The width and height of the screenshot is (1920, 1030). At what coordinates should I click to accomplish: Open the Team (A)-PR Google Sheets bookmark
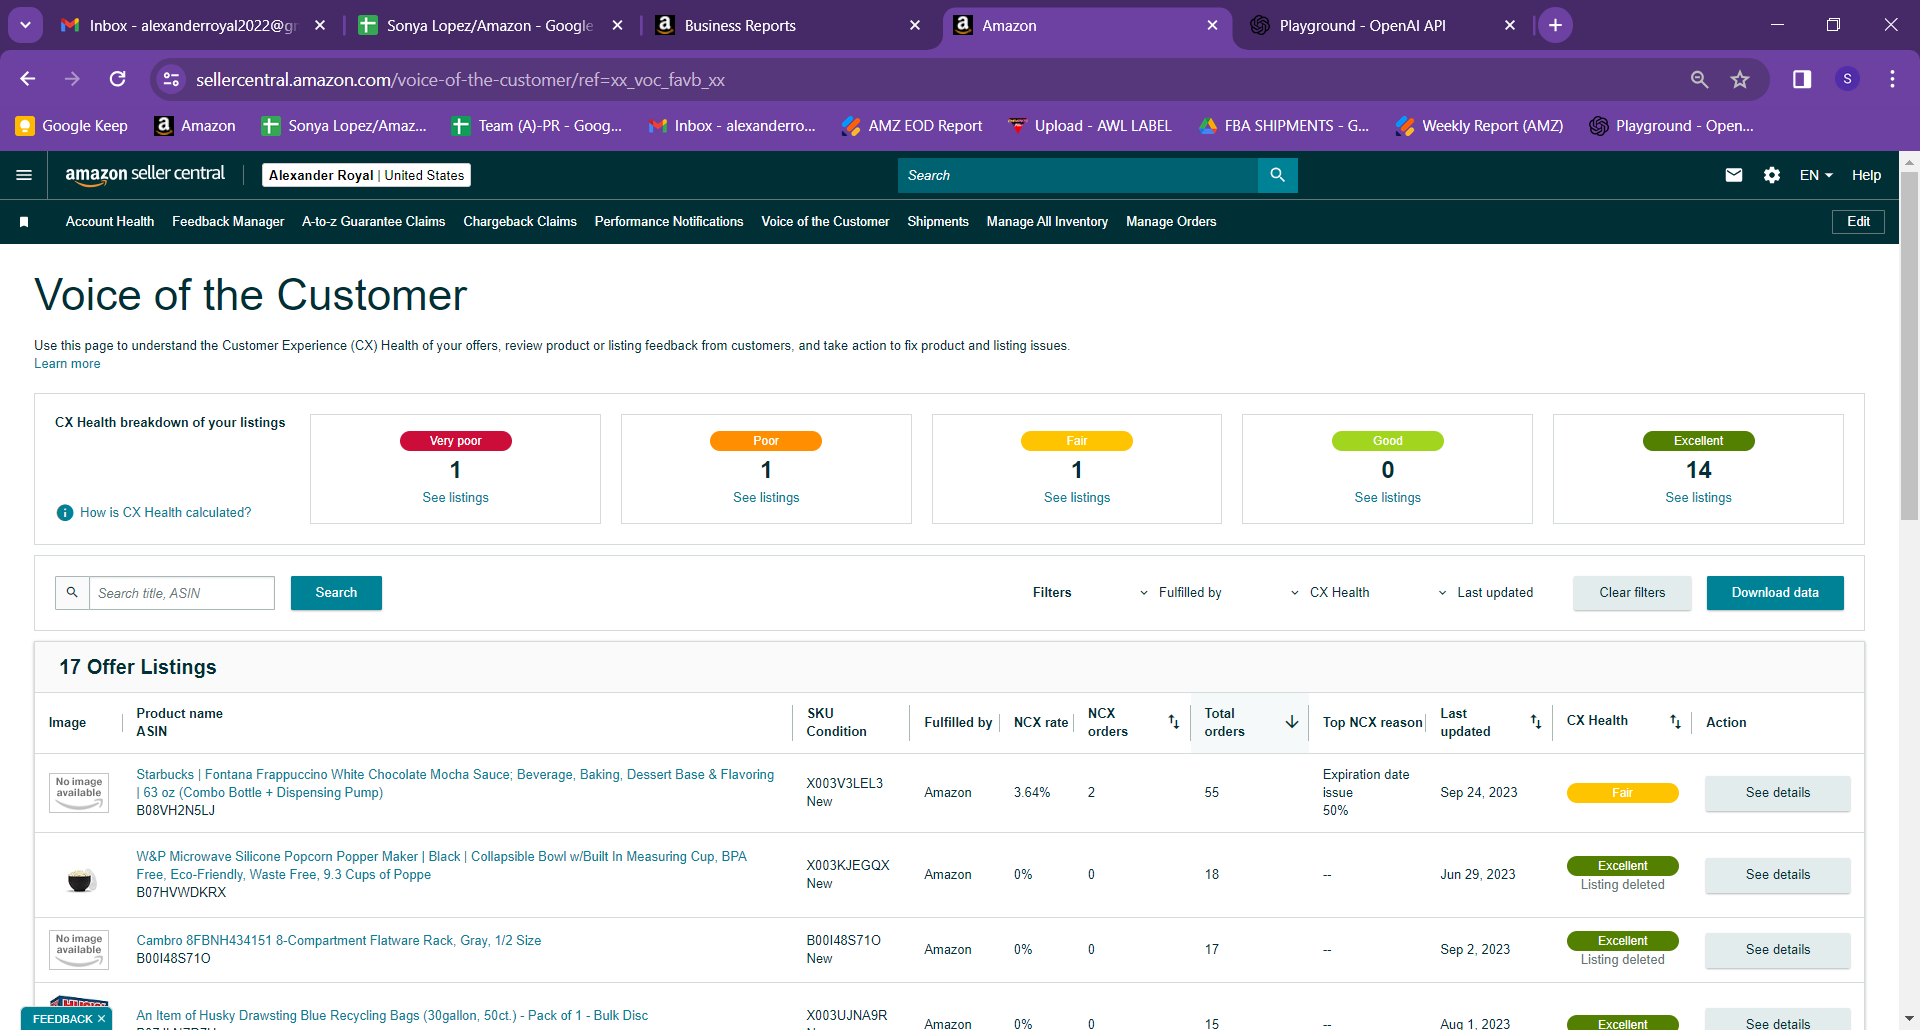(x=537, y=126)
